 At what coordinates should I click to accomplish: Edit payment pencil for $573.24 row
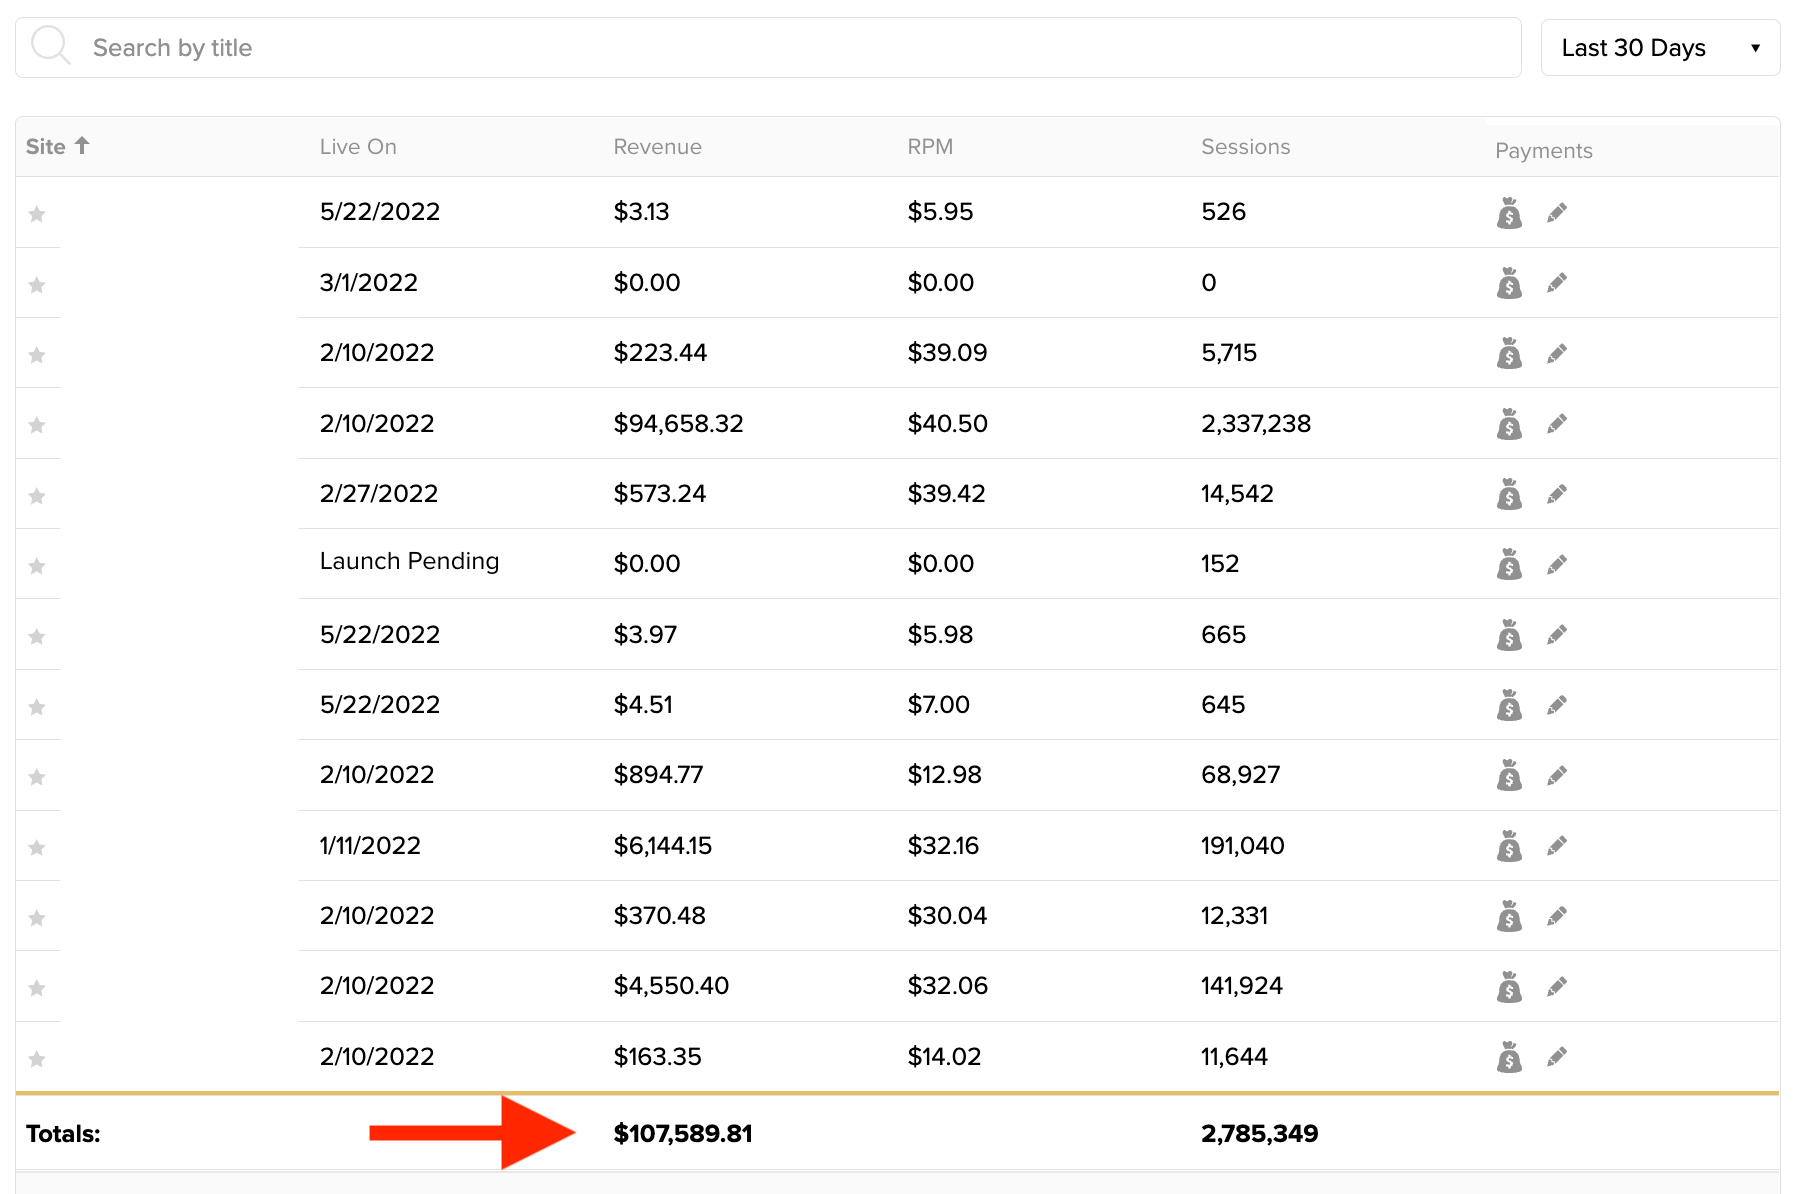click(x=1556, y=494)
